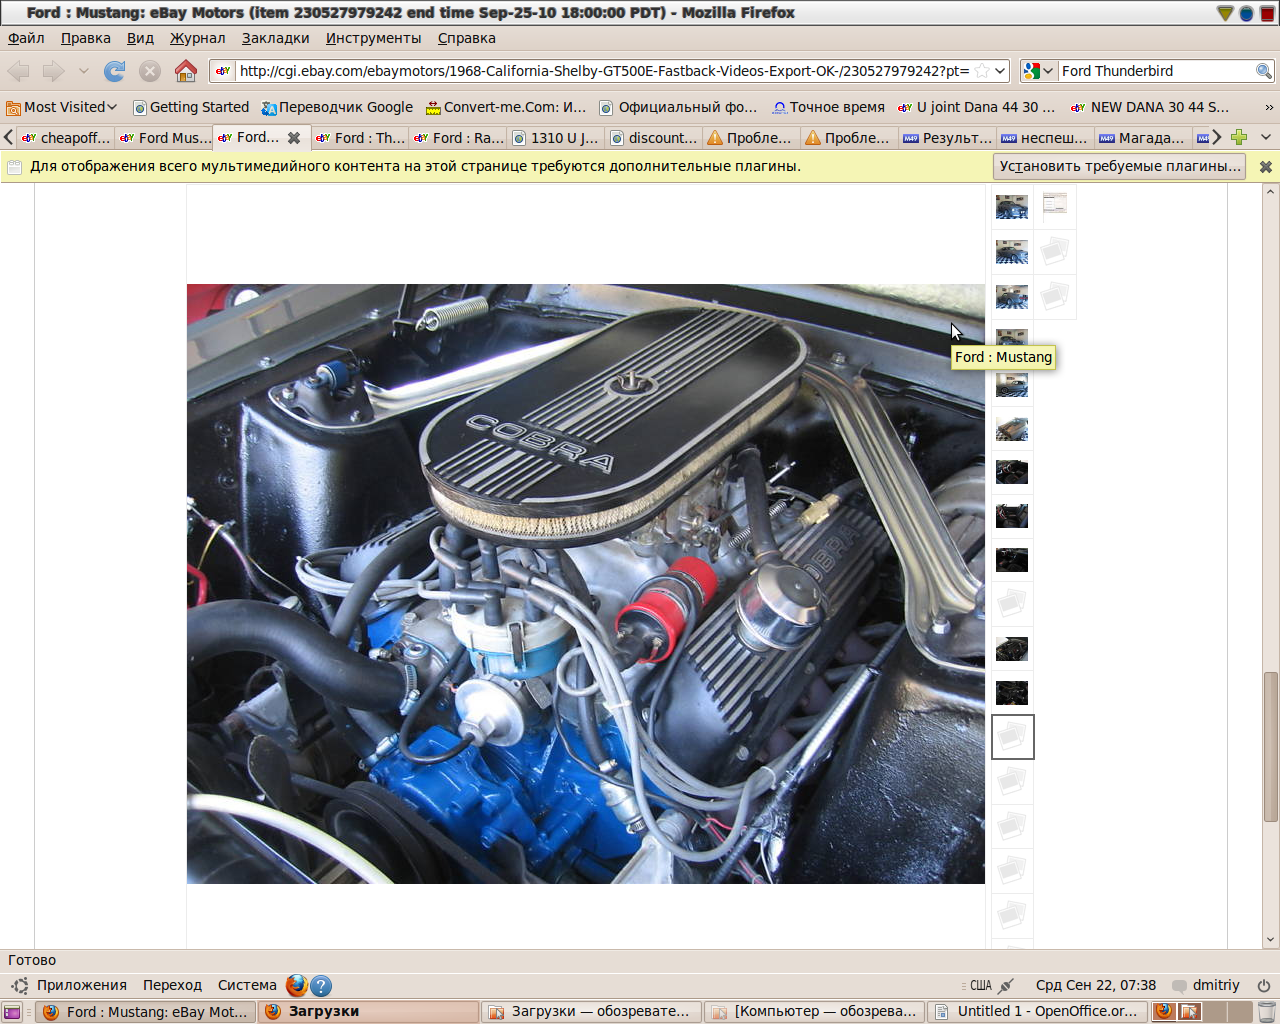List all tabs dropdown arrow
Screen dimensions: 1280x1024
(1266, 137)
